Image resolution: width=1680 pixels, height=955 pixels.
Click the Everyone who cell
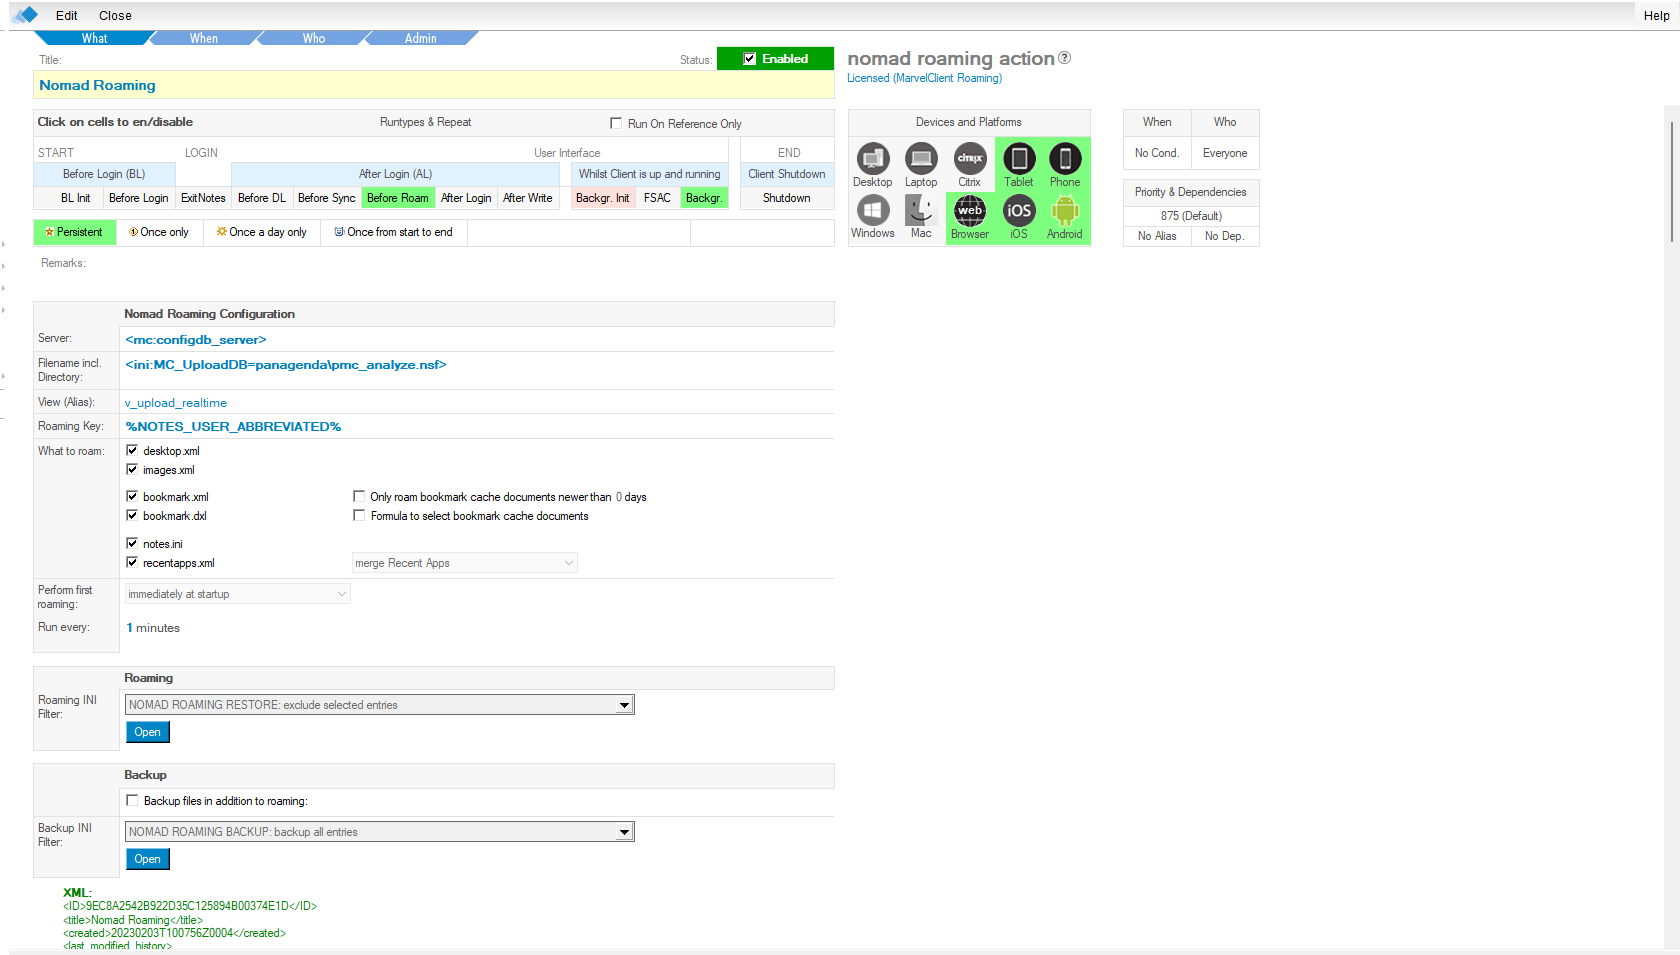pos(1225,153)
